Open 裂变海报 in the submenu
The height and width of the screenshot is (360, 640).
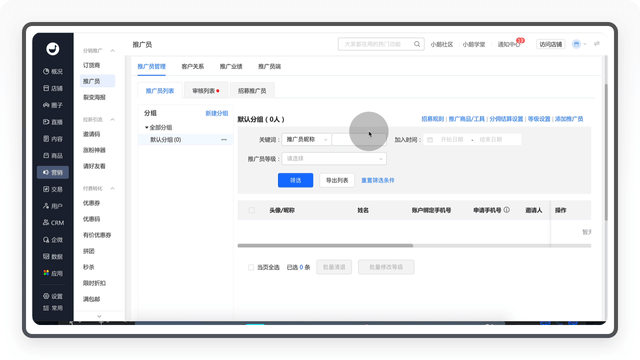(95, 97)
